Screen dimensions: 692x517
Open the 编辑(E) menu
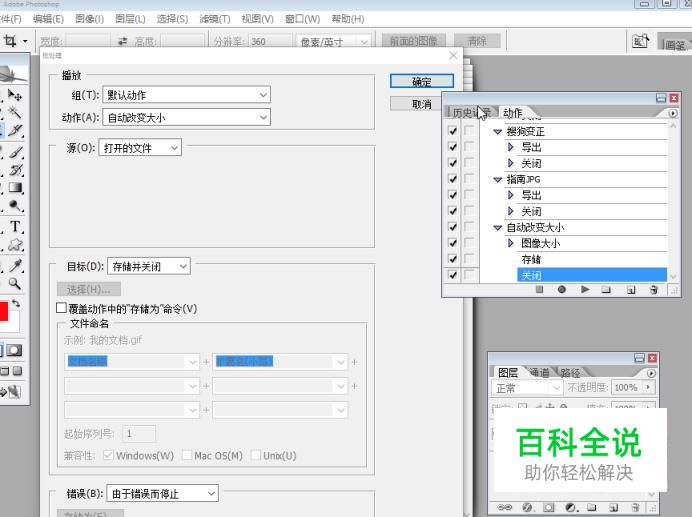[x=48, y=19]
